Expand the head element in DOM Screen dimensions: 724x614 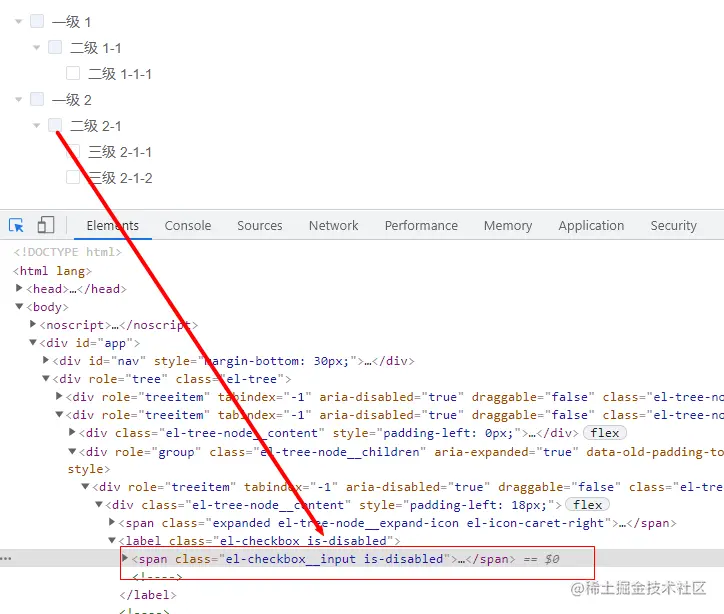(19, 288)
